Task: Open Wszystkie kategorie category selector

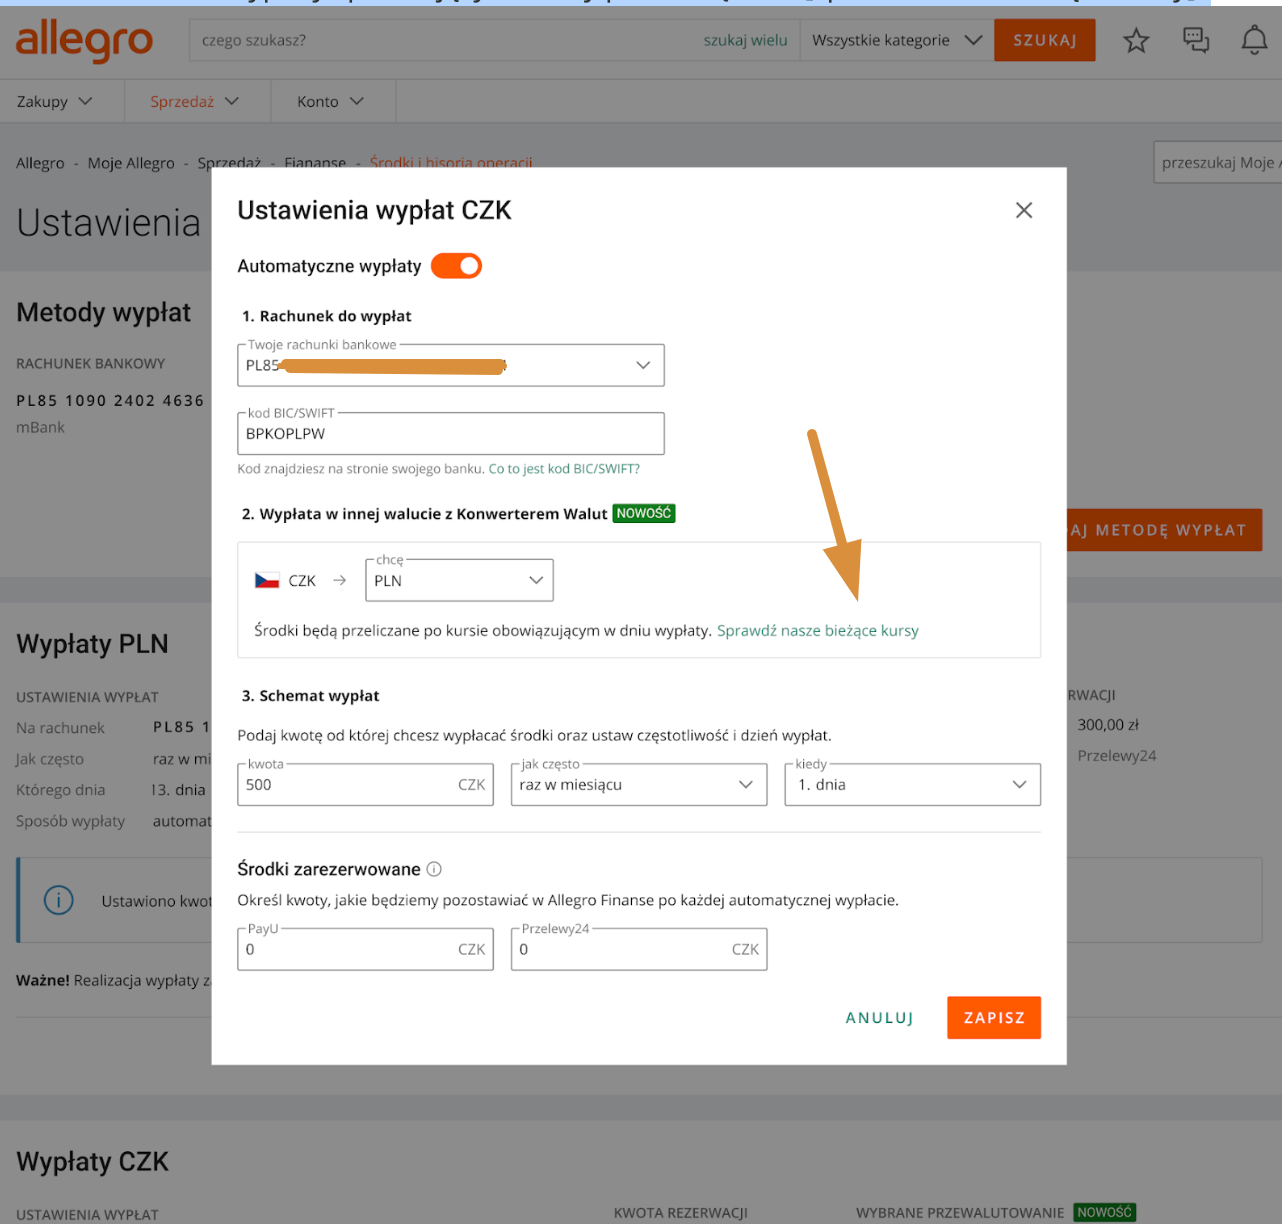Action: click(897, 41)
